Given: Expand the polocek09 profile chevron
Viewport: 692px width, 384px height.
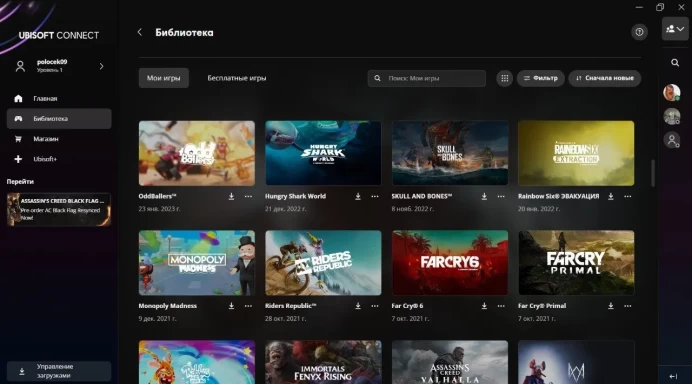Looking at the screenshot, I should [102, 66].
